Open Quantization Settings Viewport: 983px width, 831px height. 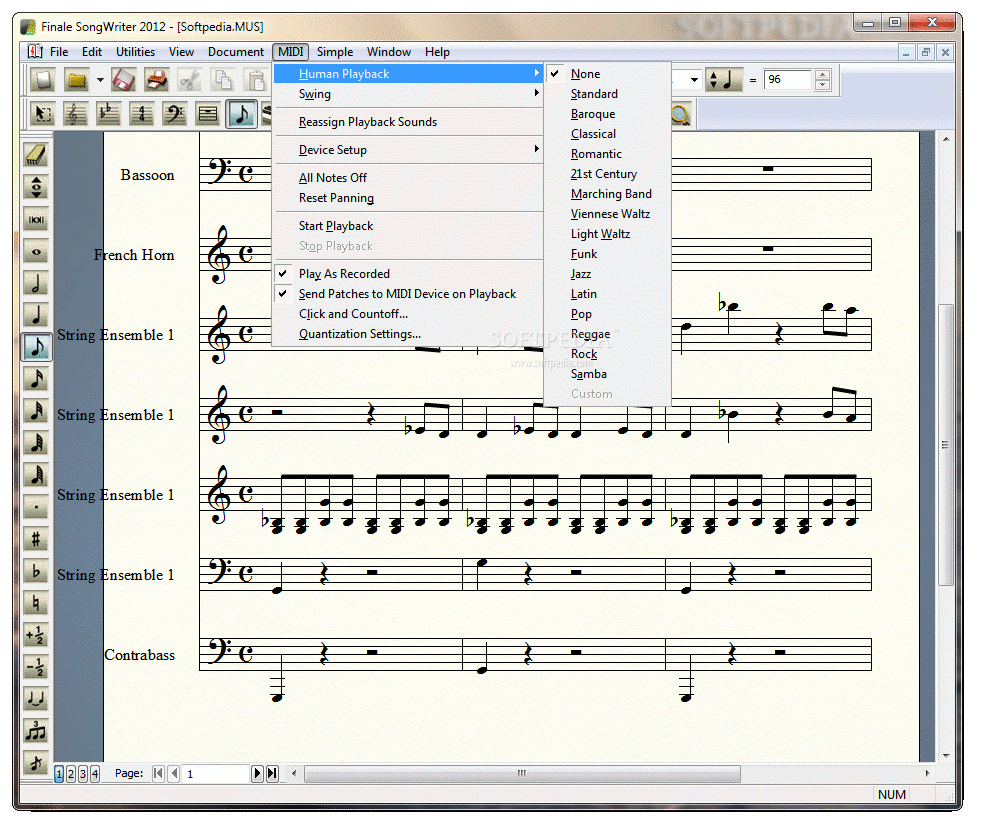[408, 334]
